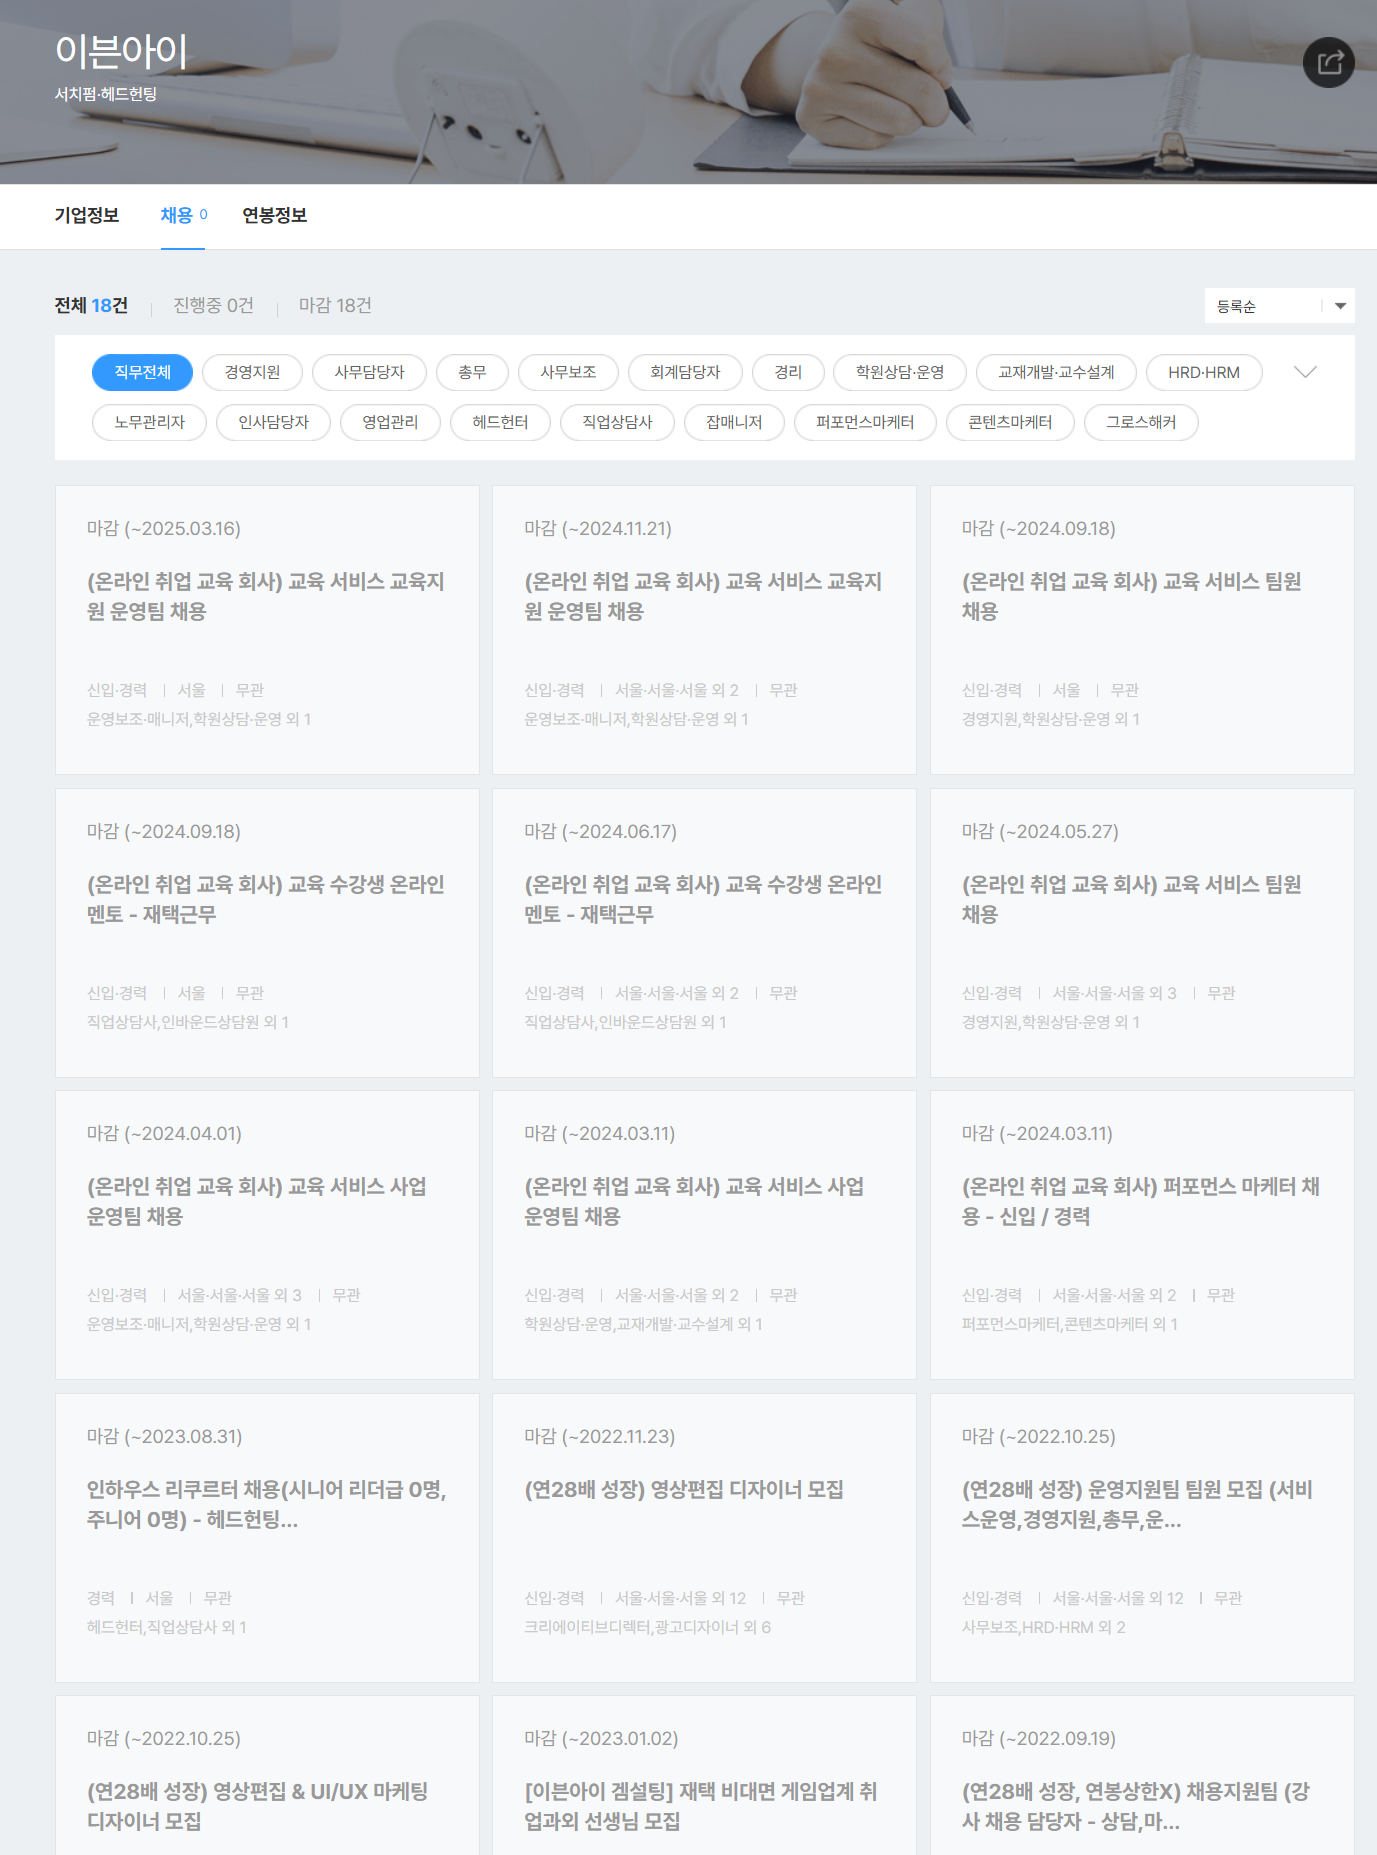The width and height of the screenshot is (1377, 1855).
Task: Open the 퍼포먼스 마케터 채용 posting
Action: coord(1142,1235)
